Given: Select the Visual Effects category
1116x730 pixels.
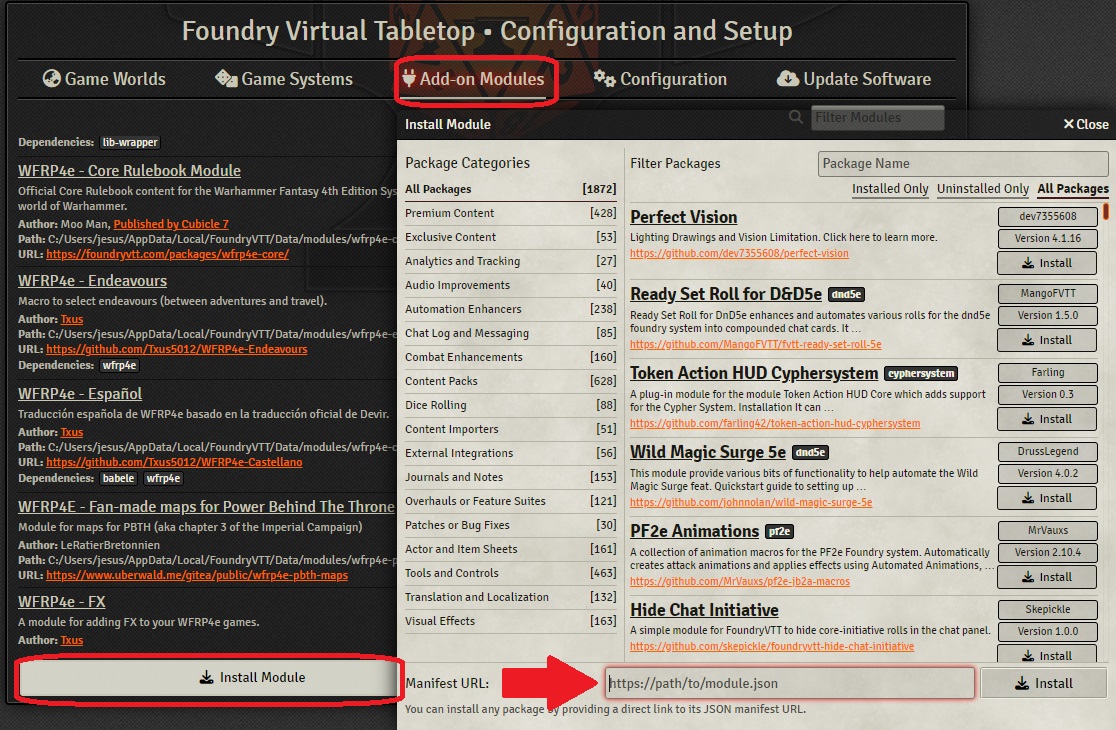Looking at the screenshot, I should (x=510, y=621).
